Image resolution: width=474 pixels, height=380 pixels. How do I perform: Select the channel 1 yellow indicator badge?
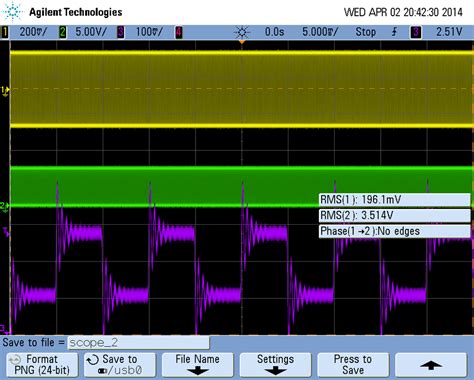coord(5,32)
